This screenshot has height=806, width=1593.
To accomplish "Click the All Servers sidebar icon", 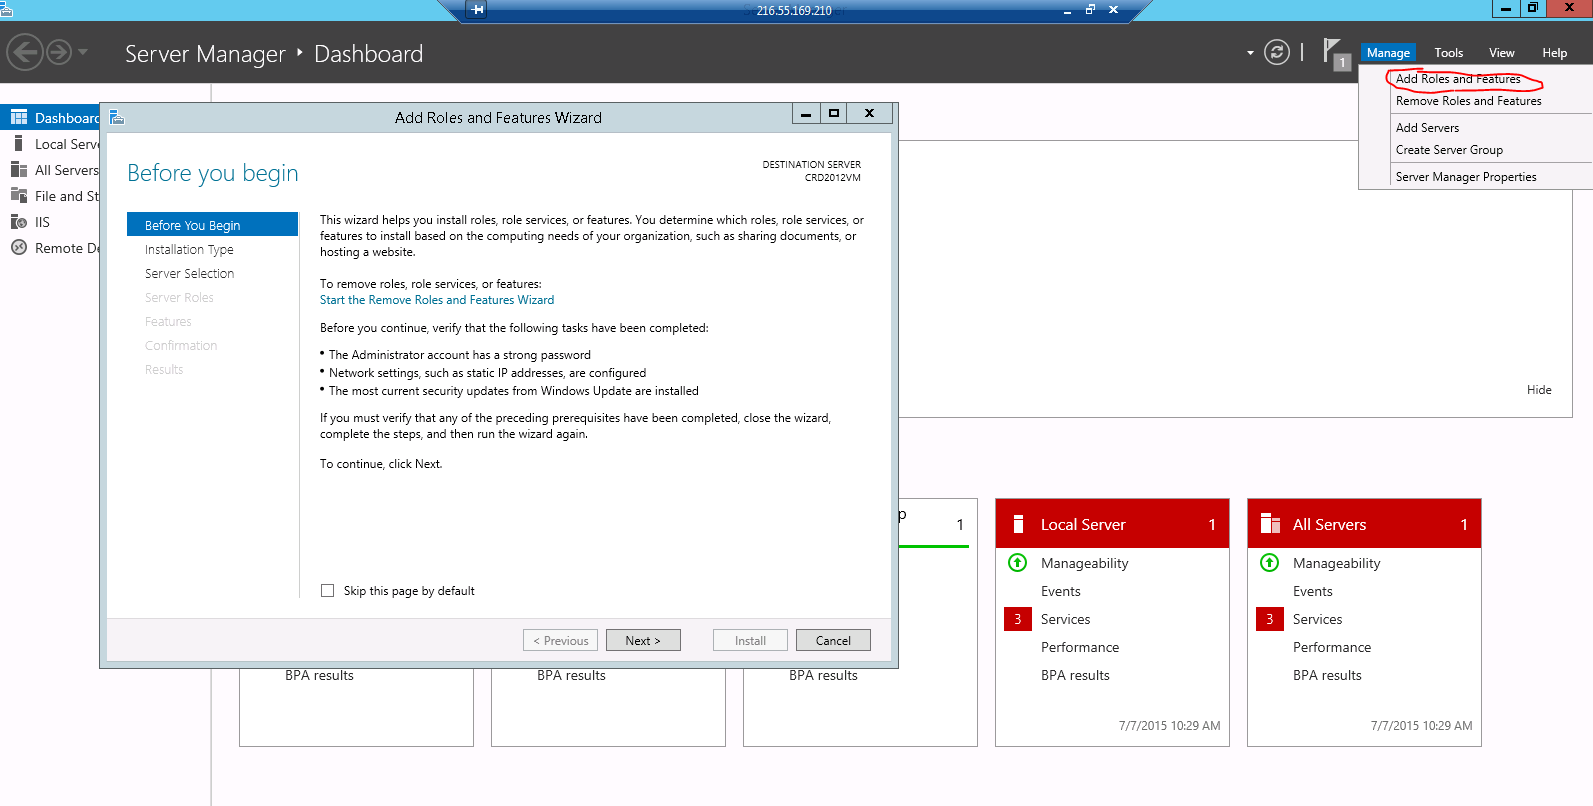I will (18, 169).
